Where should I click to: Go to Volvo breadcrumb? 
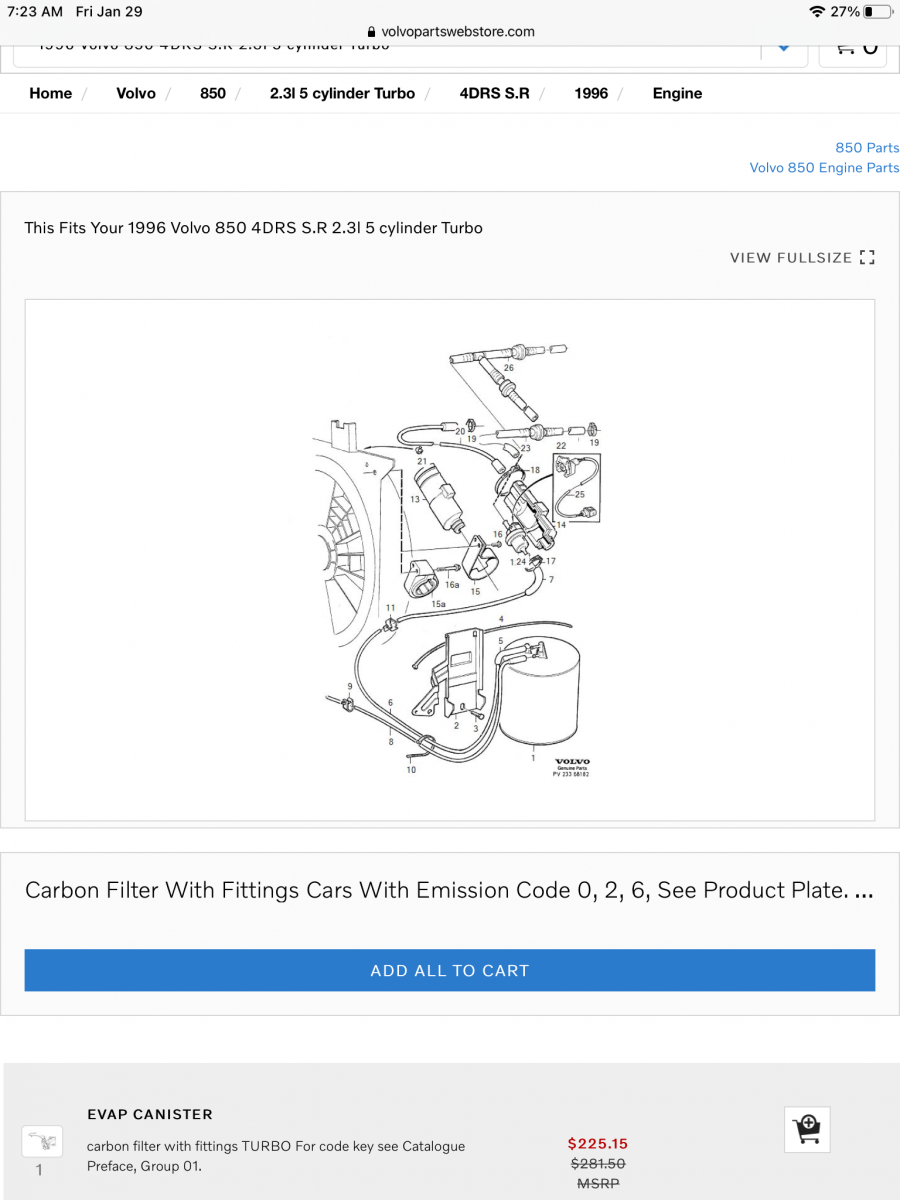click(136, 93)
